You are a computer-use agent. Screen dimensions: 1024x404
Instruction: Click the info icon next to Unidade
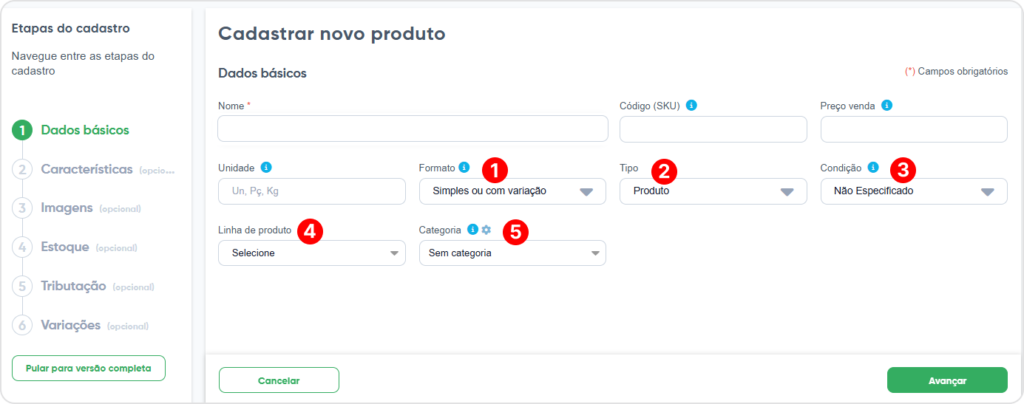tap(266, 167)
